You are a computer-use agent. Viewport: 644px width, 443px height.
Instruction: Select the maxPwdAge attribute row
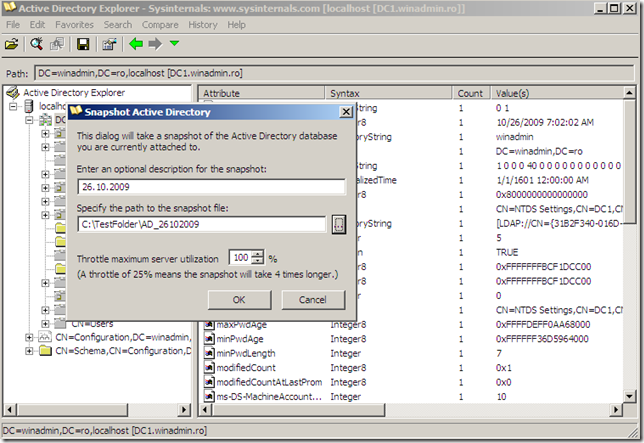[x=413, y=324]
